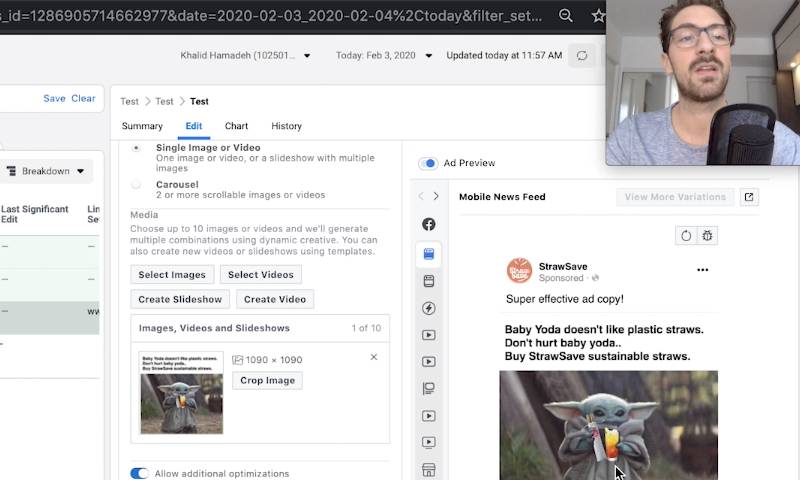Go to previous preview placement arrow
Viewport: 800px width, 480px height.
pos(421,196)
